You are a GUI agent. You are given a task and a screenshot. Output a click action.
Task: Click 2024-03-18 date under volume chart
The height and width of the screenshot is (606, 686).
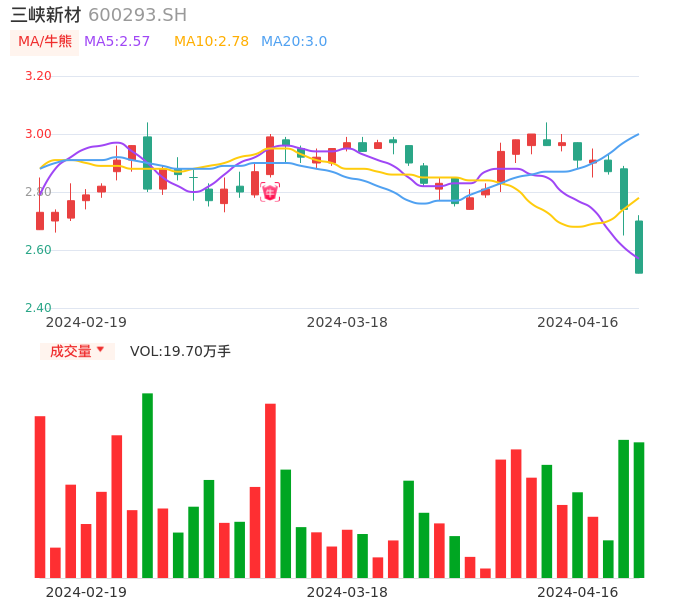(x=347, y=592)
